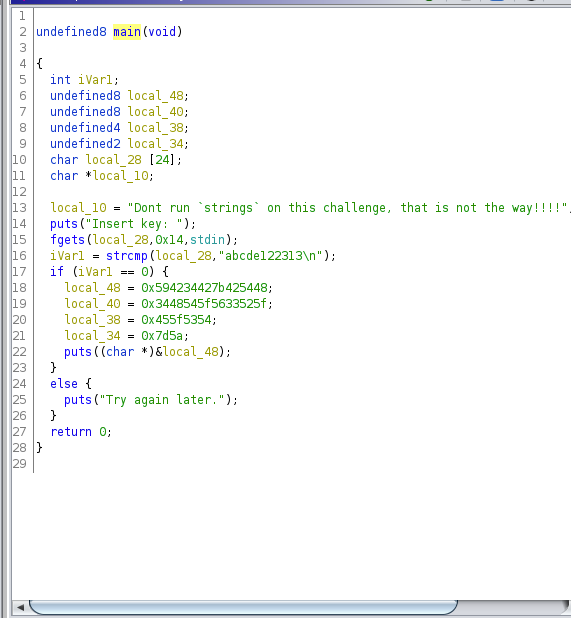Image resolution: width=571 pixels, height=618 pixels.
Task: Click the if keyword on line 17
Action: pos(57,272)
